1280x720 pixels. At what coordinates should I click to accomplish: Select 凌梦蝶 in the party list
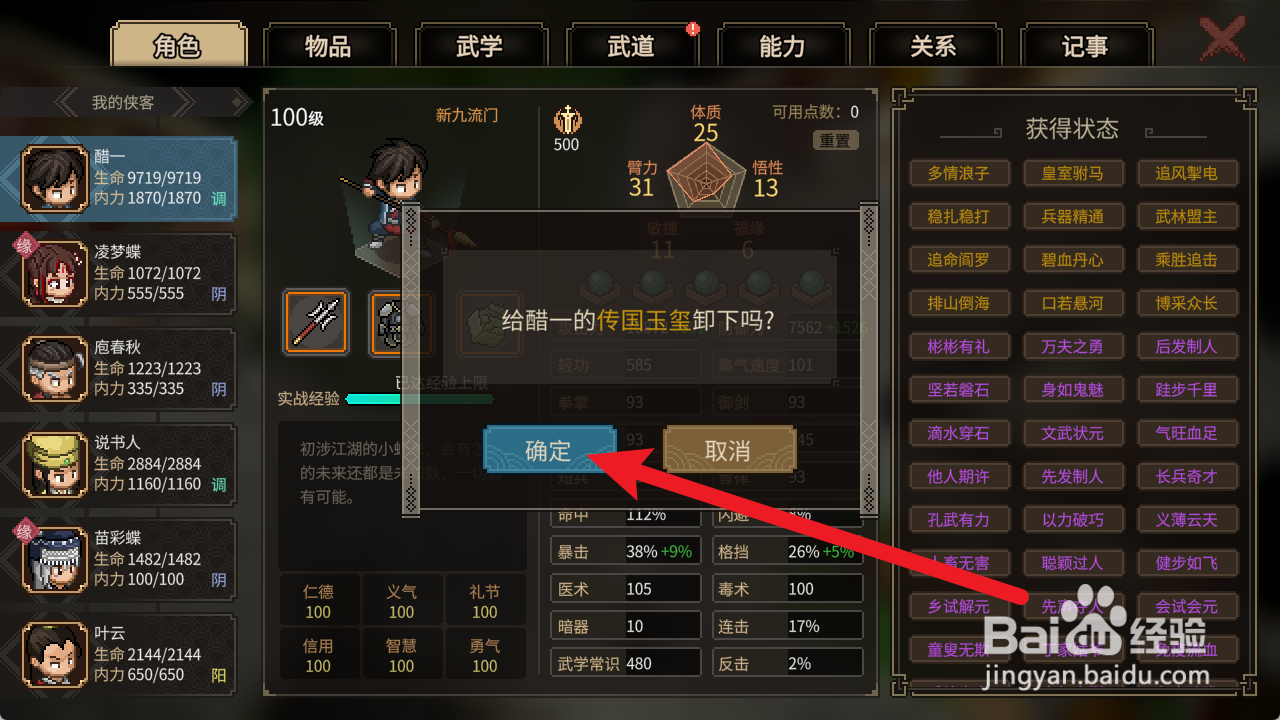[118, 272]
